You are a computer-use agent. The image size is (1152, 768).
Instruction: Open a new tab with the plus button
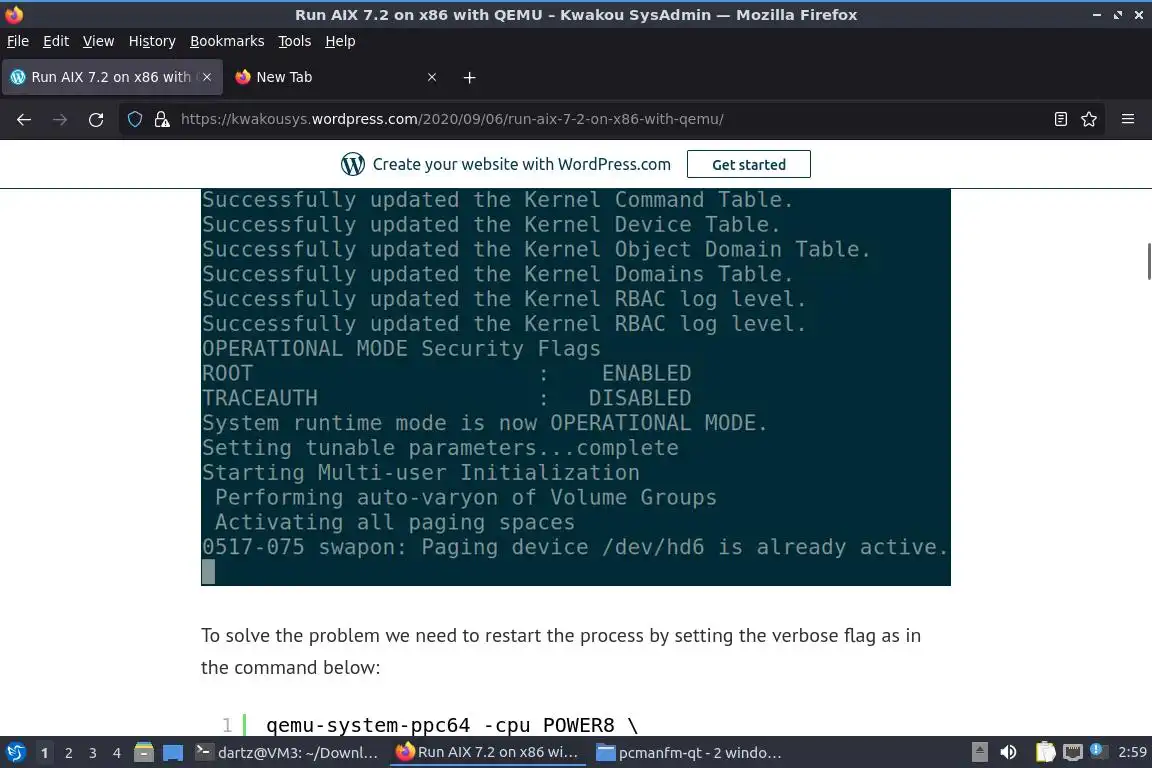click(469, 77)
